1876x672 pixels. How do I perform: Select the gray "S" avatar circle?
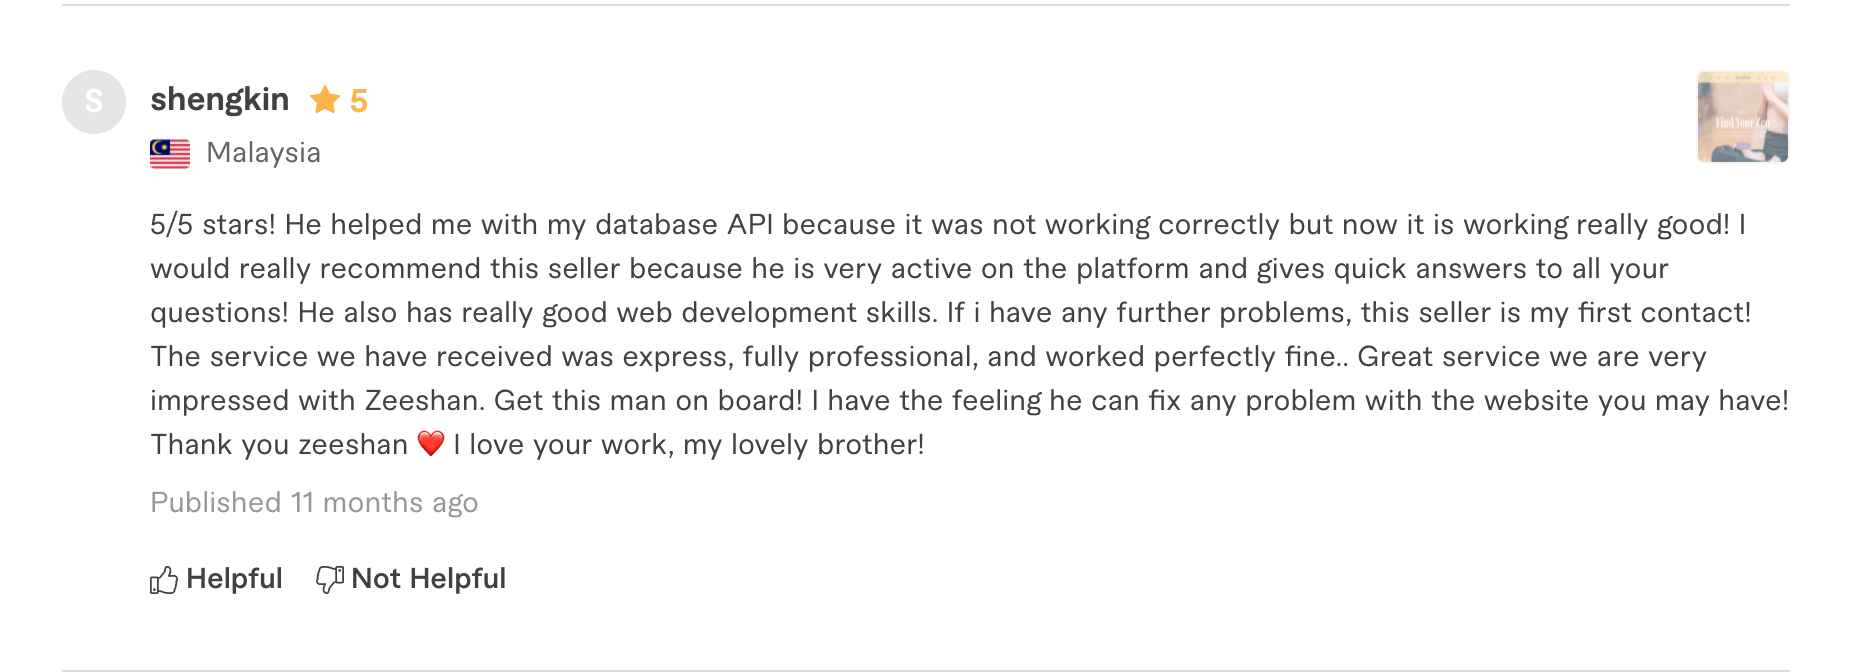coord(94,102)
